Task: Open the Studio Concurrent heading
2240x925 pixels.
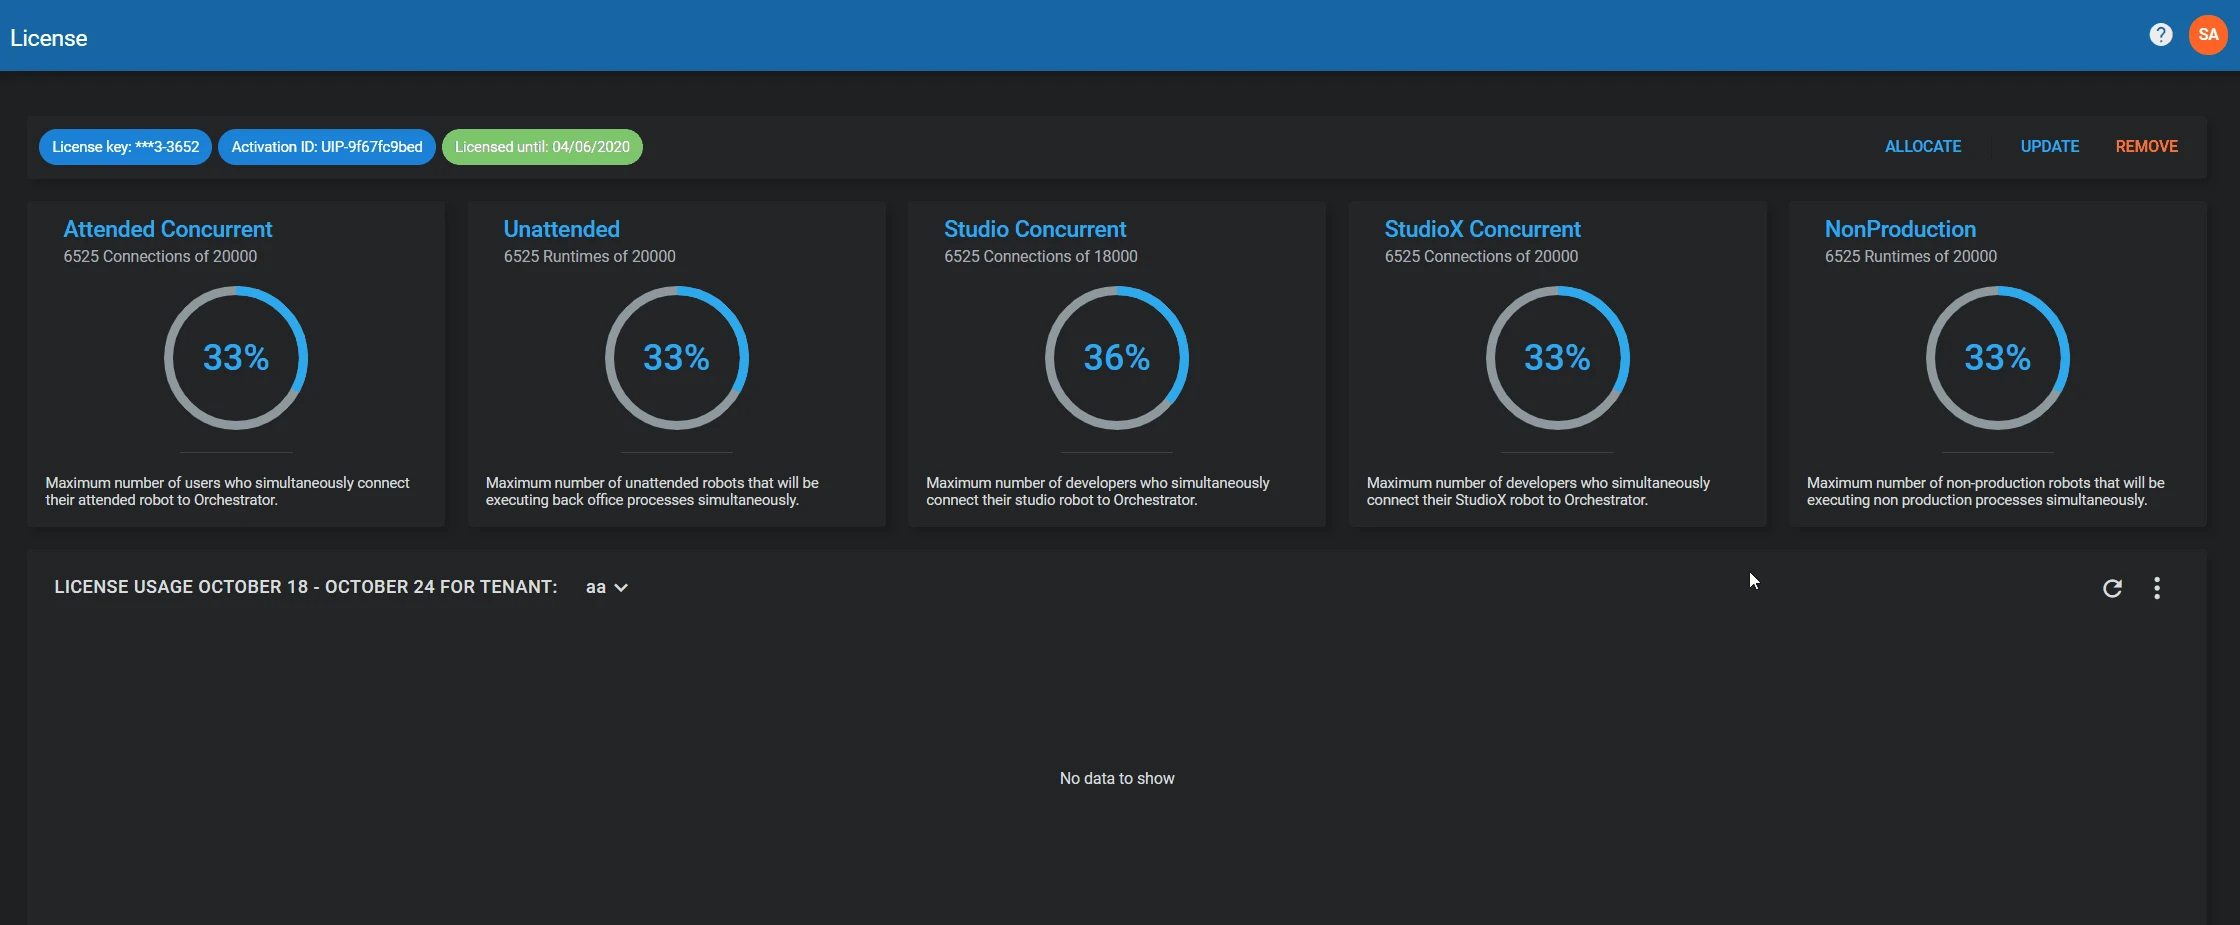Action: coord(1035,229)
